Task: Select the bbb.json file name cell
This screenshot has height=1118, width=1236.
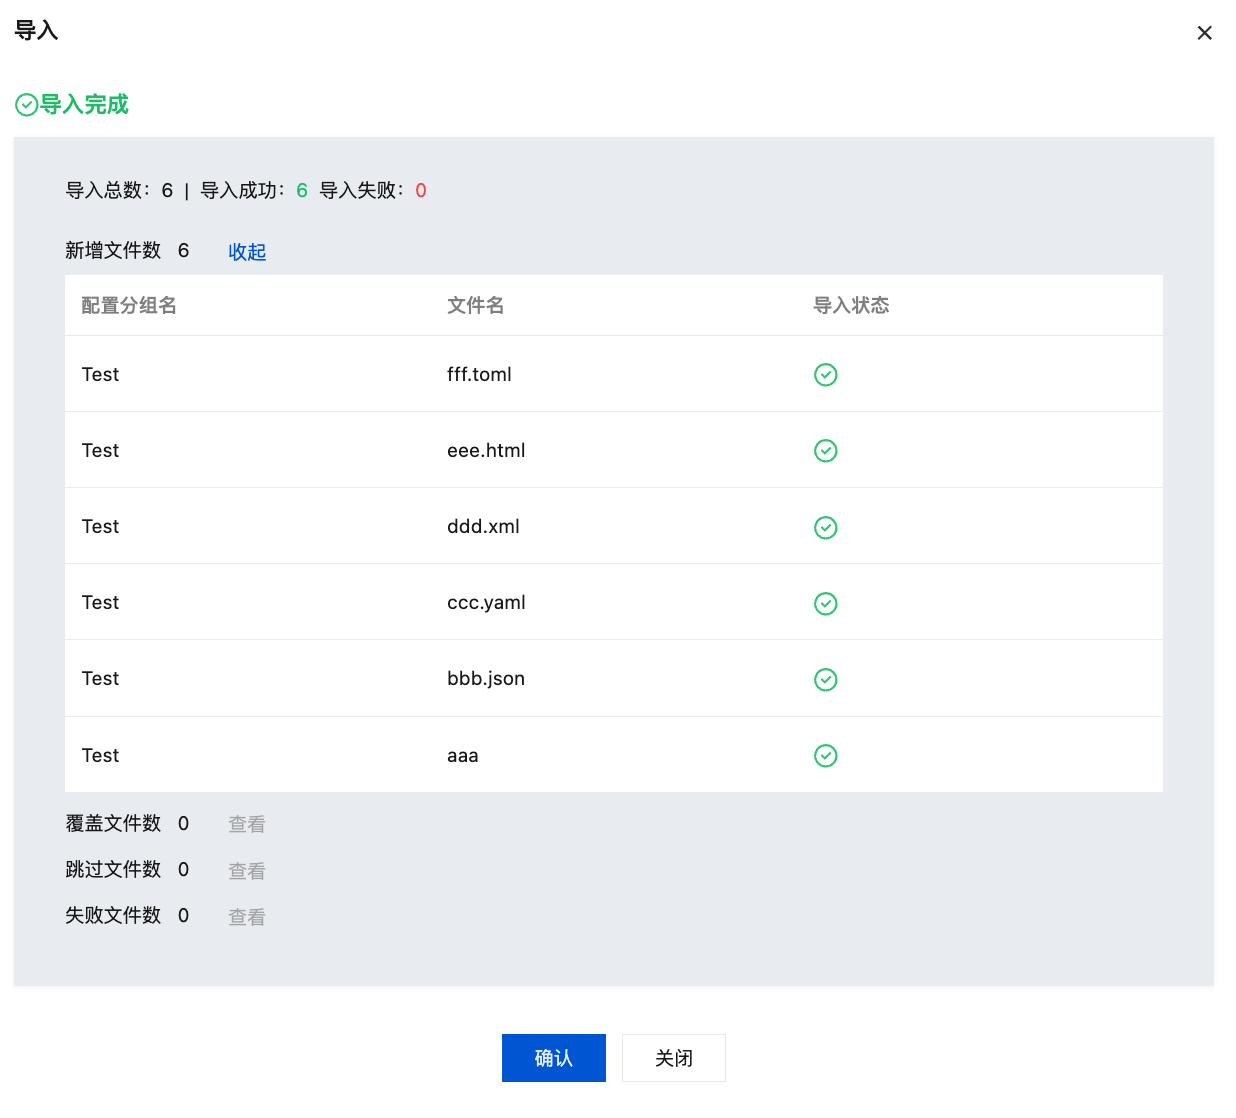Action: [486, 679]
